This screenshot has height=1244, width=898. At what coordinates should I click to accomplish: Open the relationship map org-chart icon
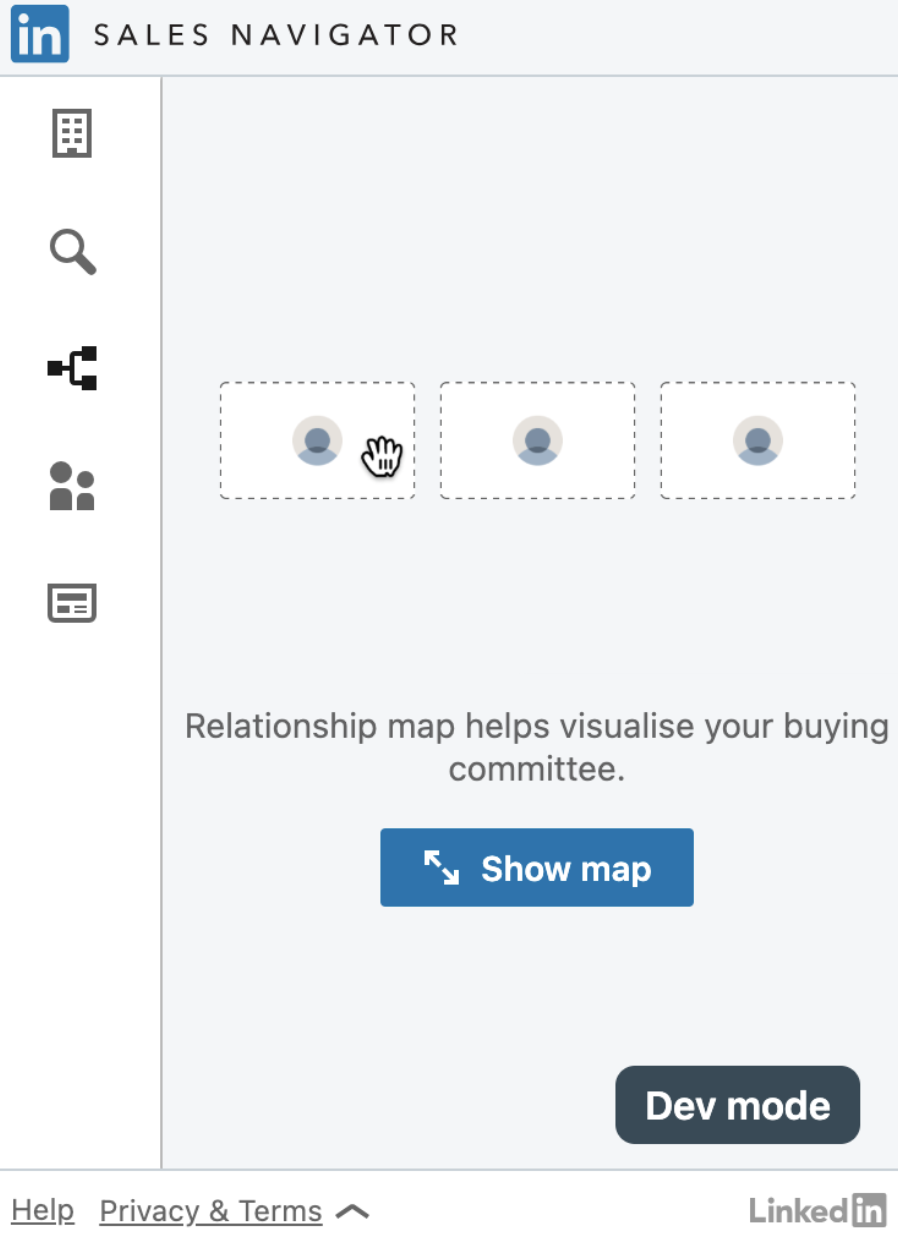71,369
